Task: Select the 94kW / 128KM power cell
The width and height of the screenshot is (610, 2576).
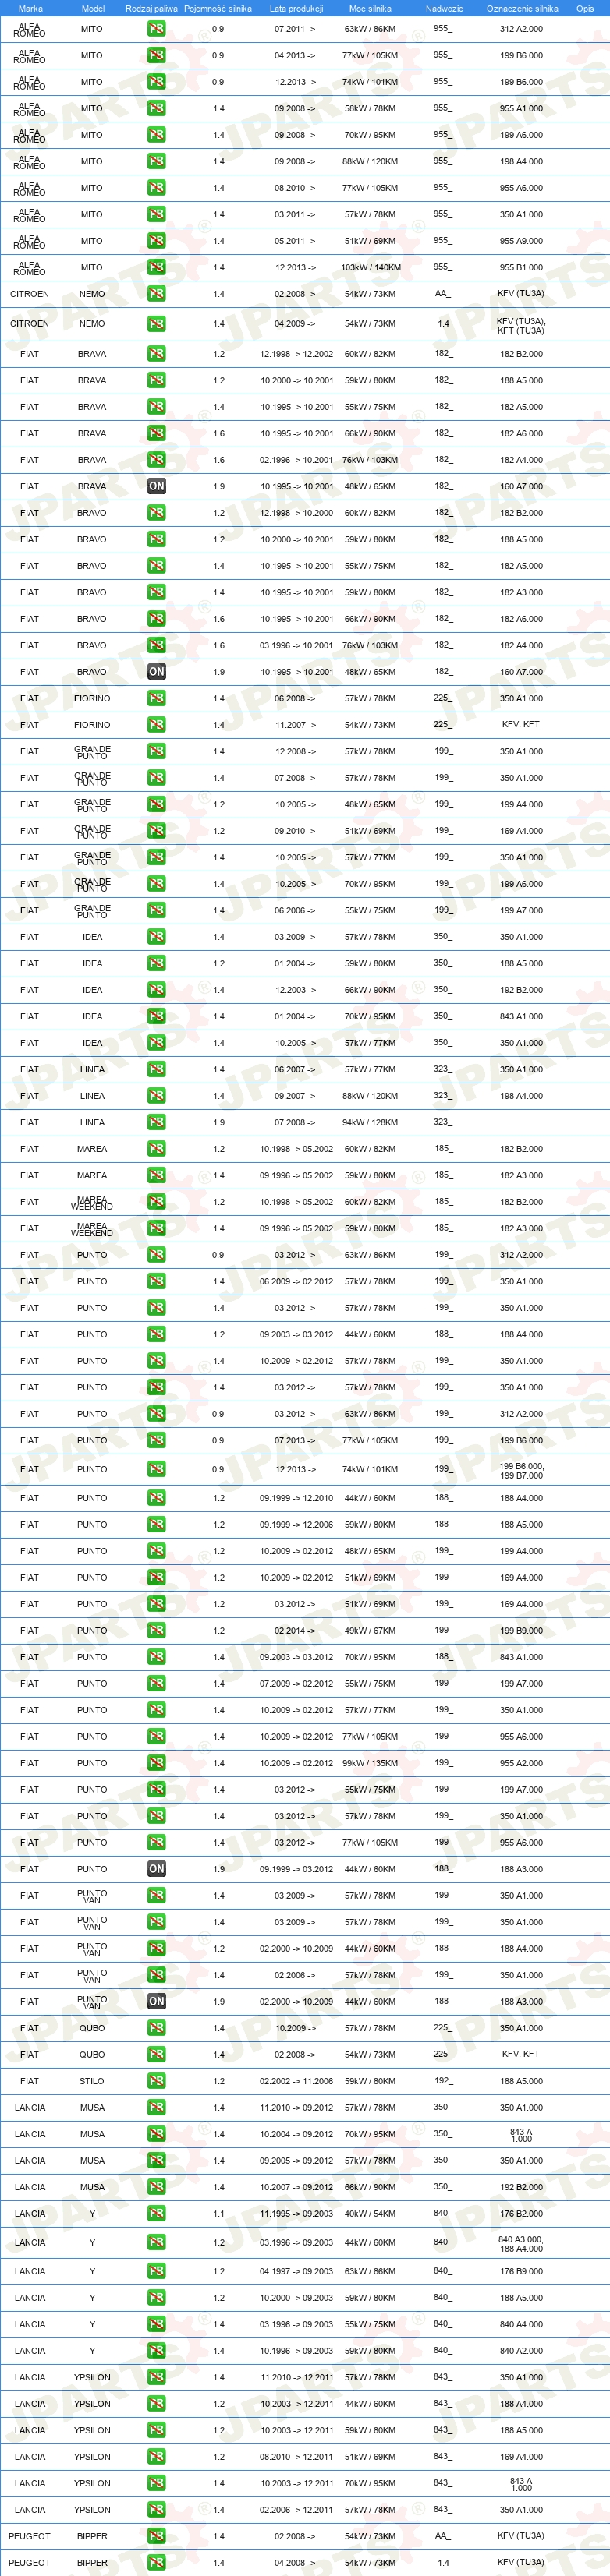Action: coord(370,1122)
